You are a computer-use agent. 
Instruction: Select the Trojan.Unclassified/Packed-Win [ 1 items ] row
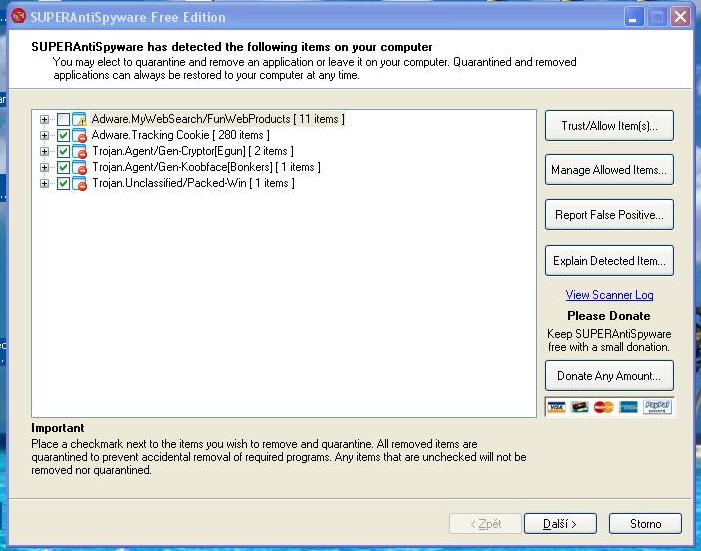(193, 183)
